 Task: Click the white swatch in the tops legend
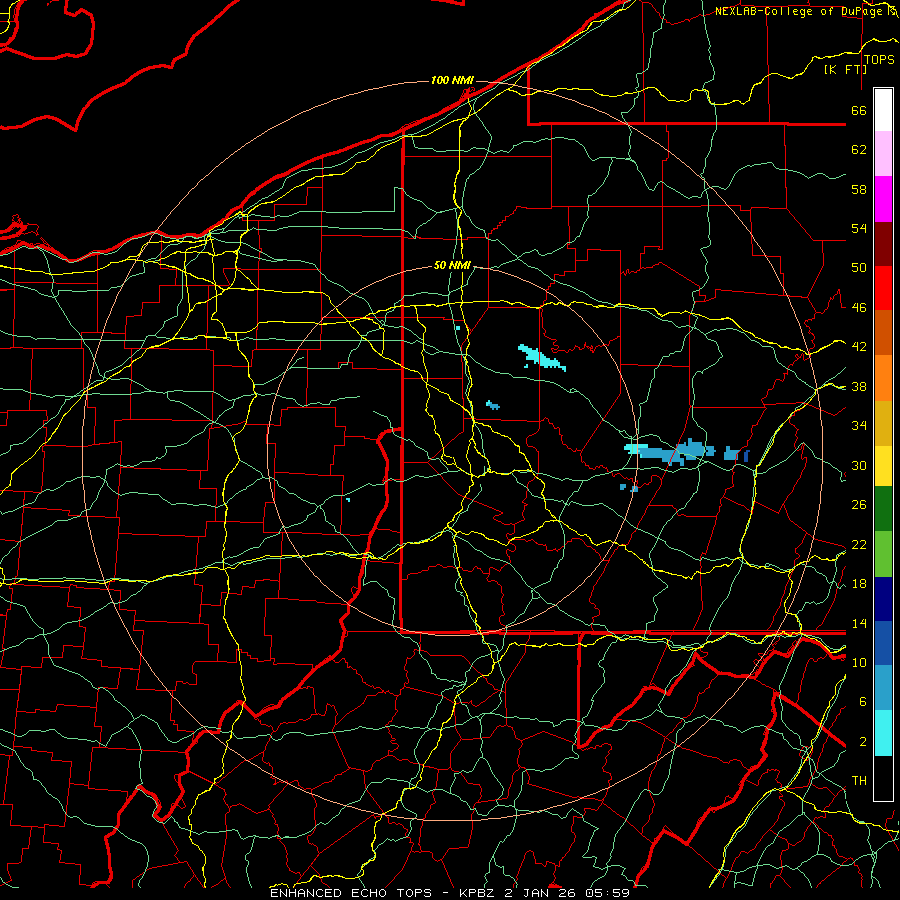click(883, 110)
